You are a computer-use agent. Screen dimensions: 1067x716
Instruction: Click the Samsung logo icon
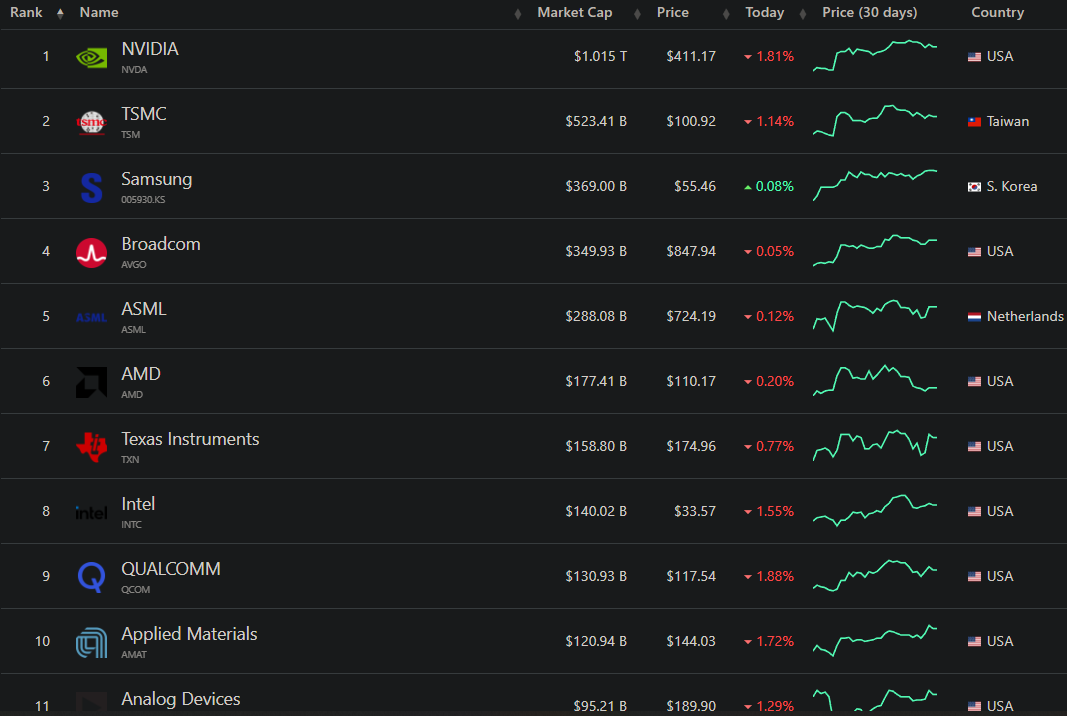(x=91, y=188)
